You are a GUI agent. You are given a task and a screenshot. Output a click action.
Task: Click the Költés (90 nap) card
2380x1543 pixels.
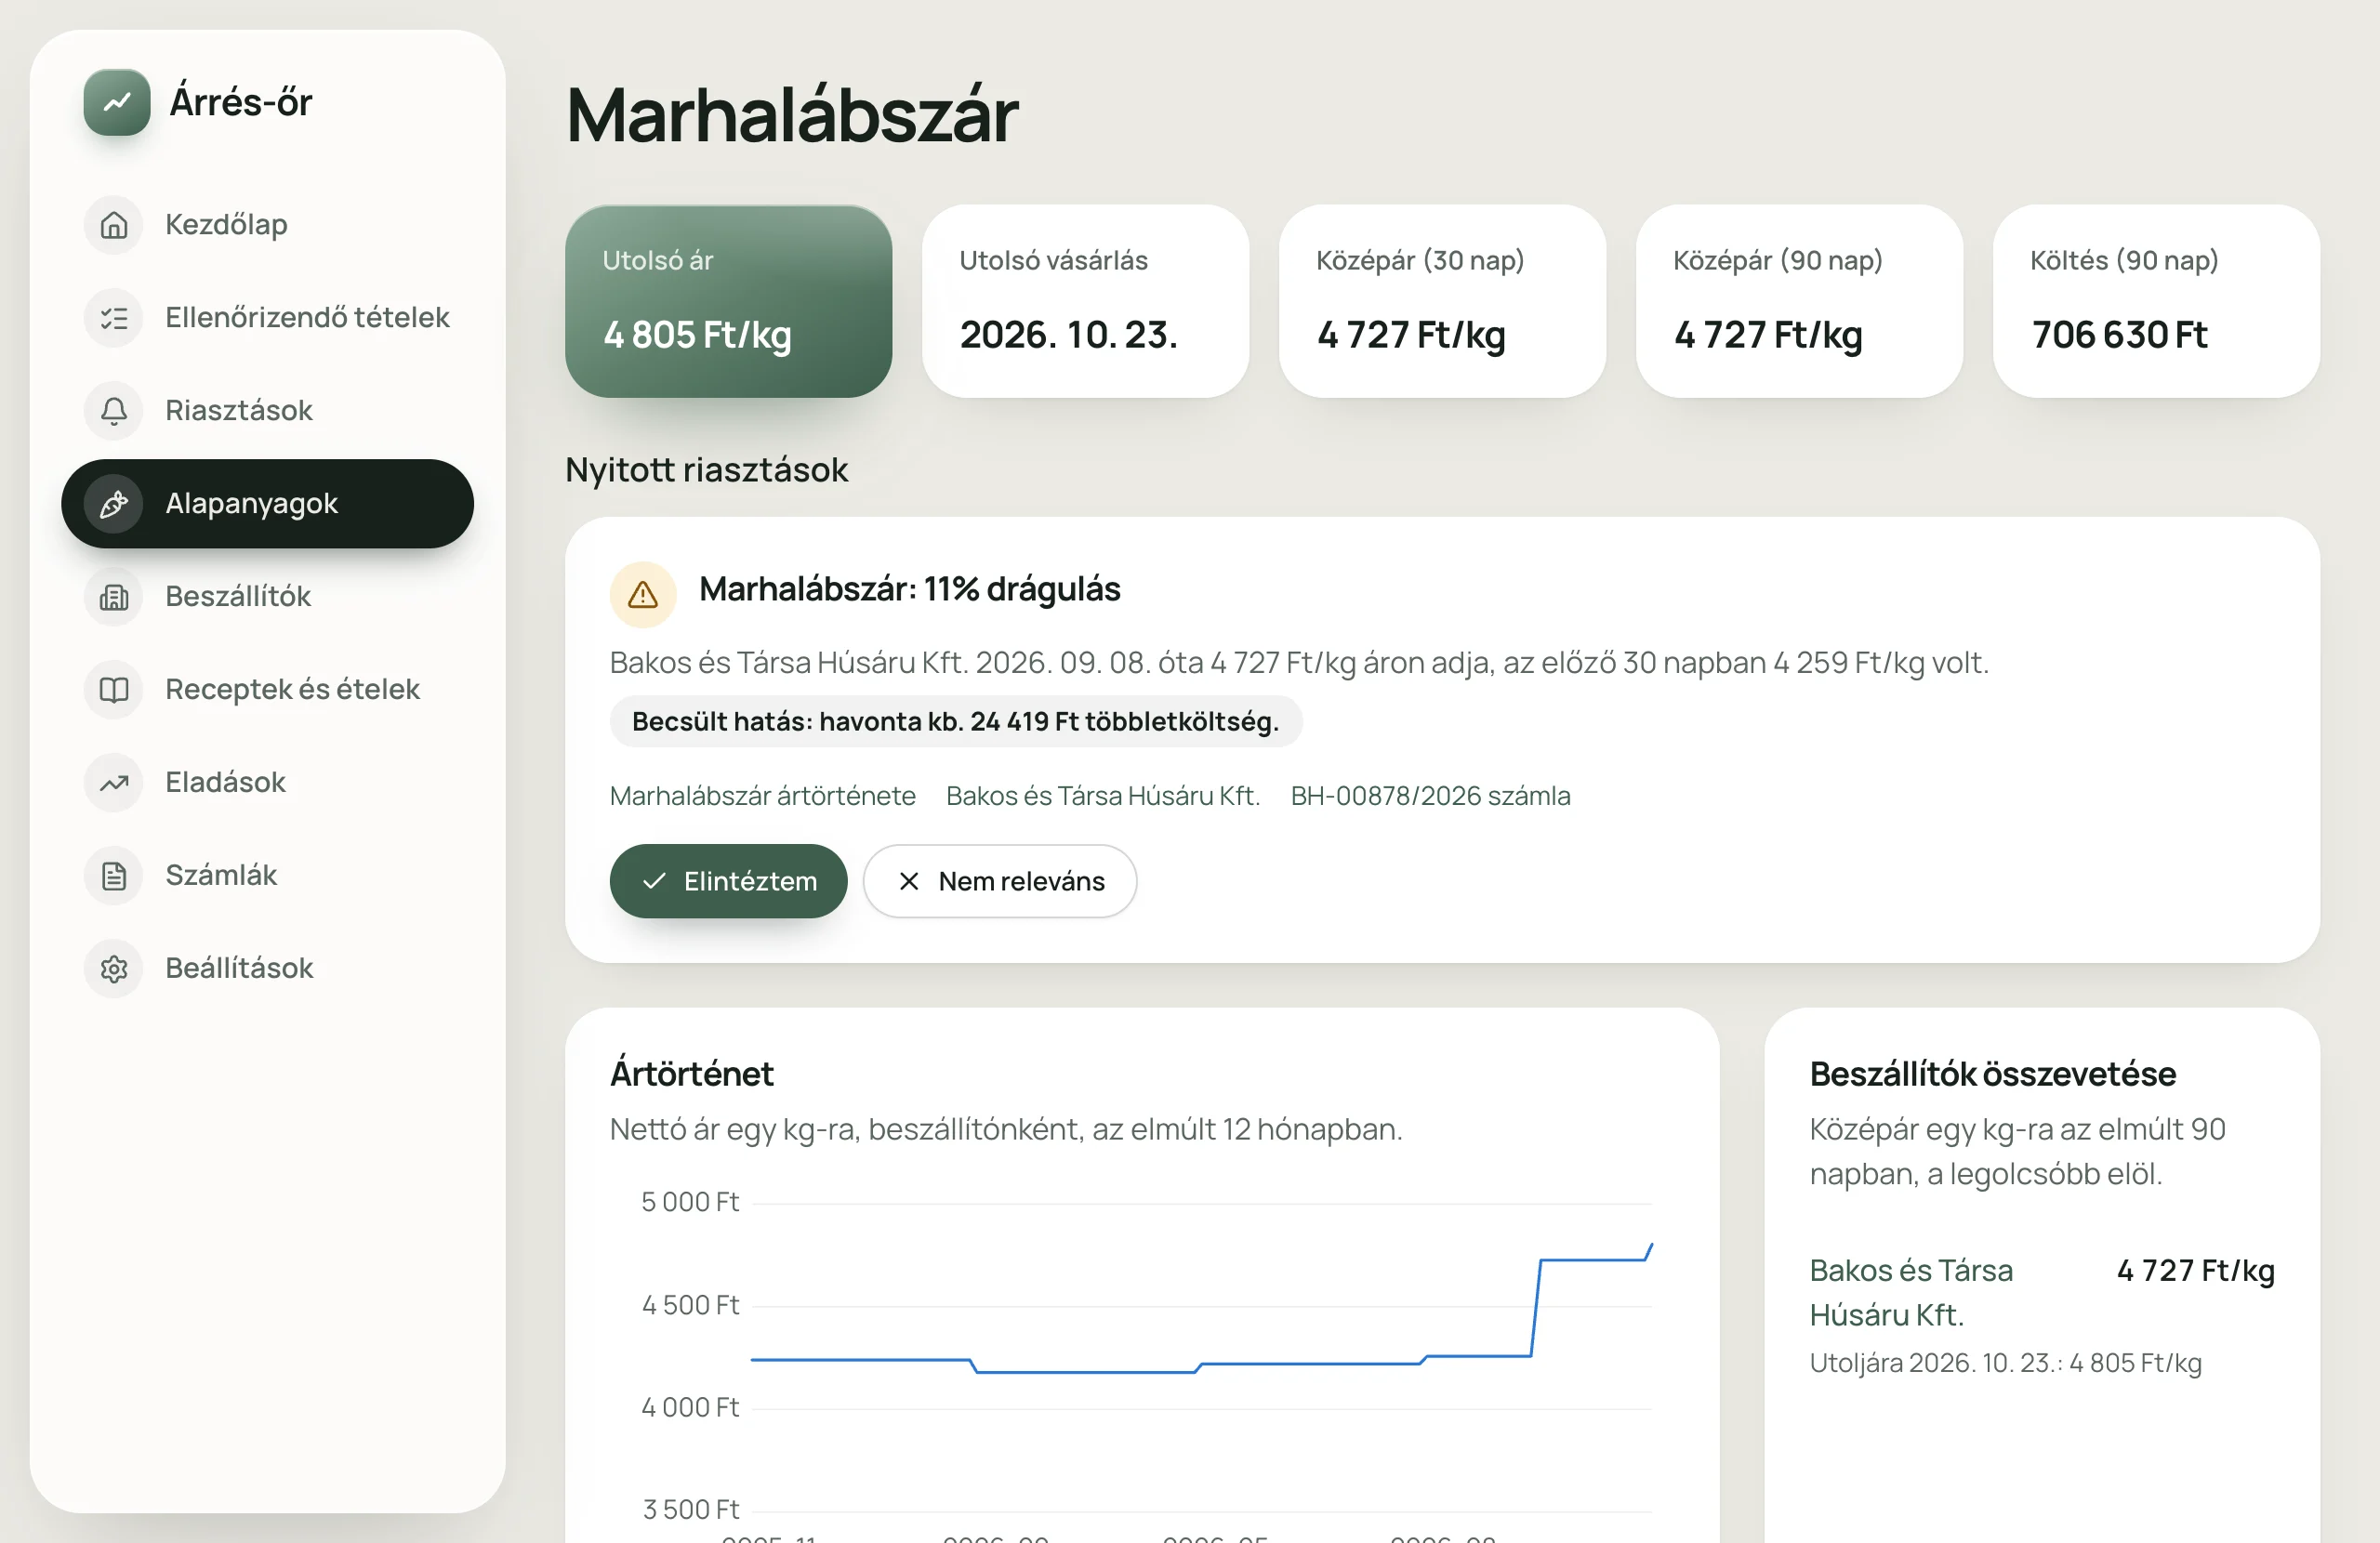(x=2156, y=301)
